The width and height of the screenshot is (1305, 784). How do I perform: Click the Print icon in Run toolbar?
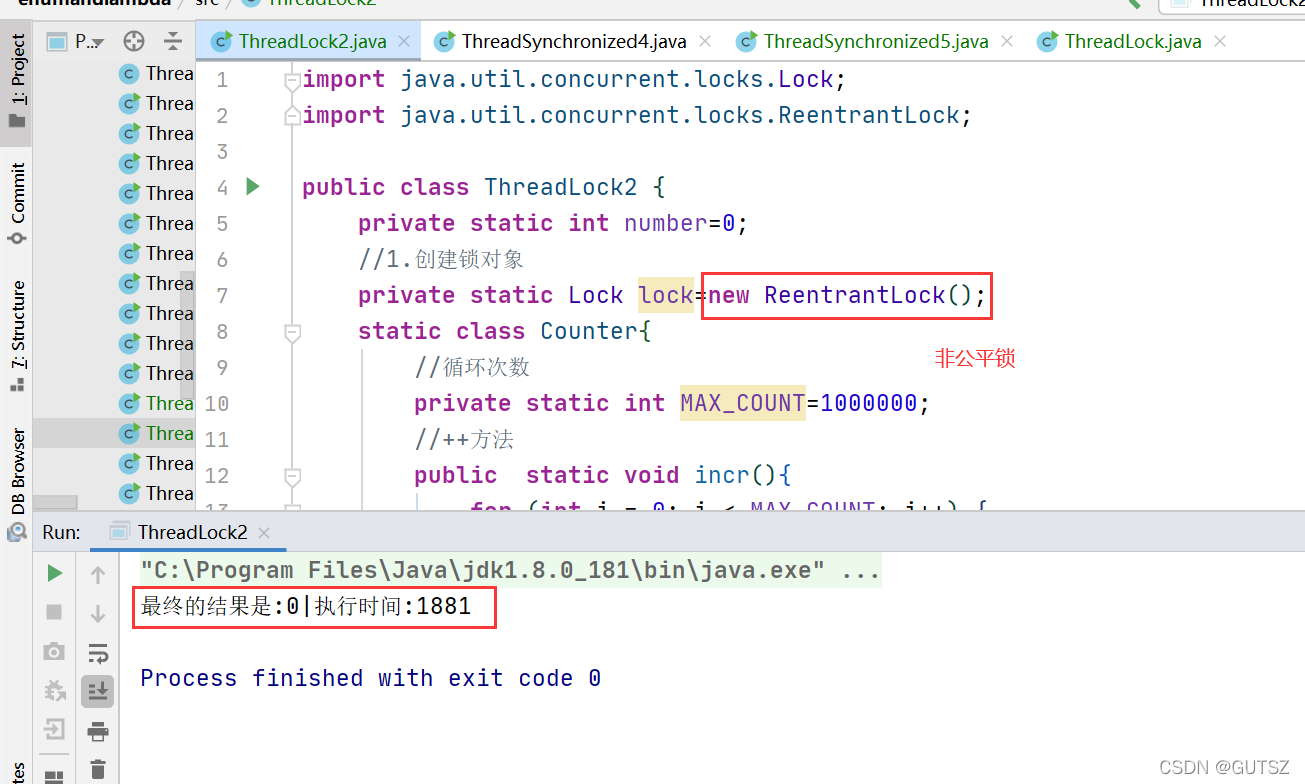pyautogui.click(x=98, y=731)
